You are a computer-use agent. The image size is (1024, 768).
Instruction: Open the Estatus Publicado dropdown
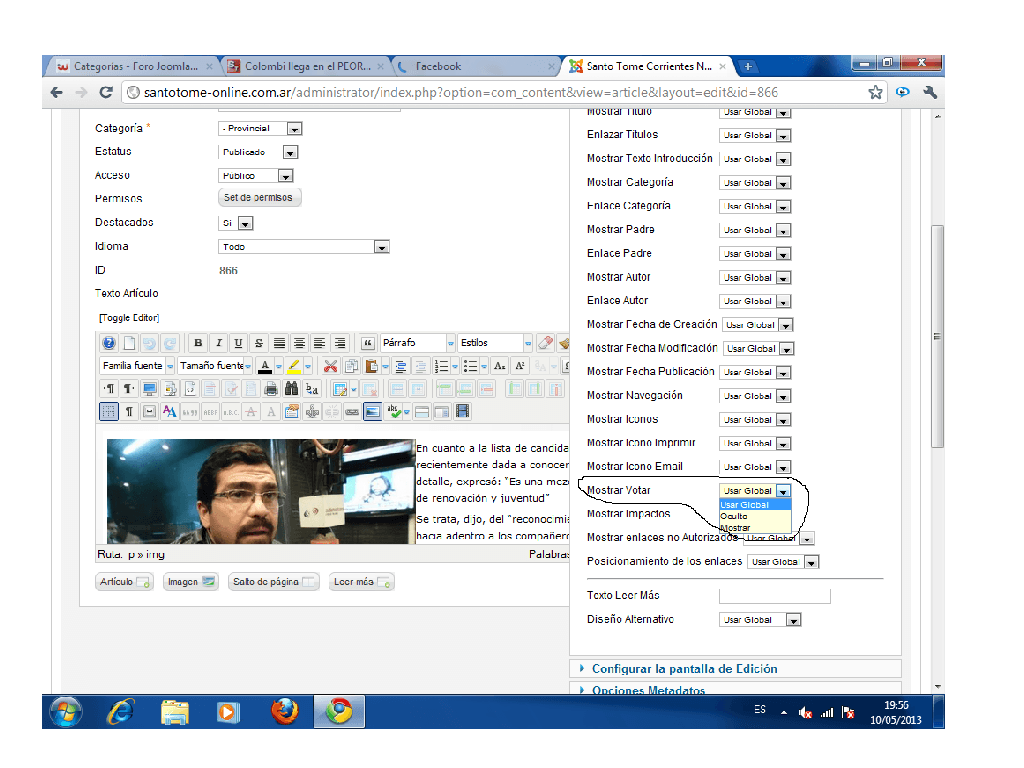258,152
